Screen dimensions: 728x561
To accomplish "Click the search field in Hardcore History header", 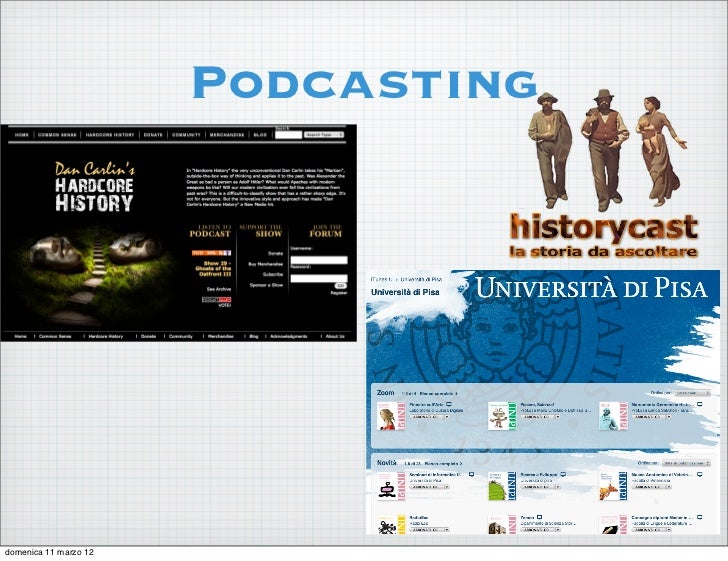I will tap(288, 135).
